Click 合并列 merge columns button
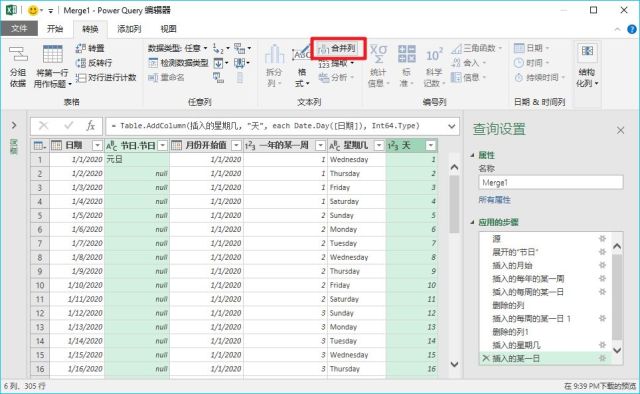The image size is (640, 394). (338, 49)
